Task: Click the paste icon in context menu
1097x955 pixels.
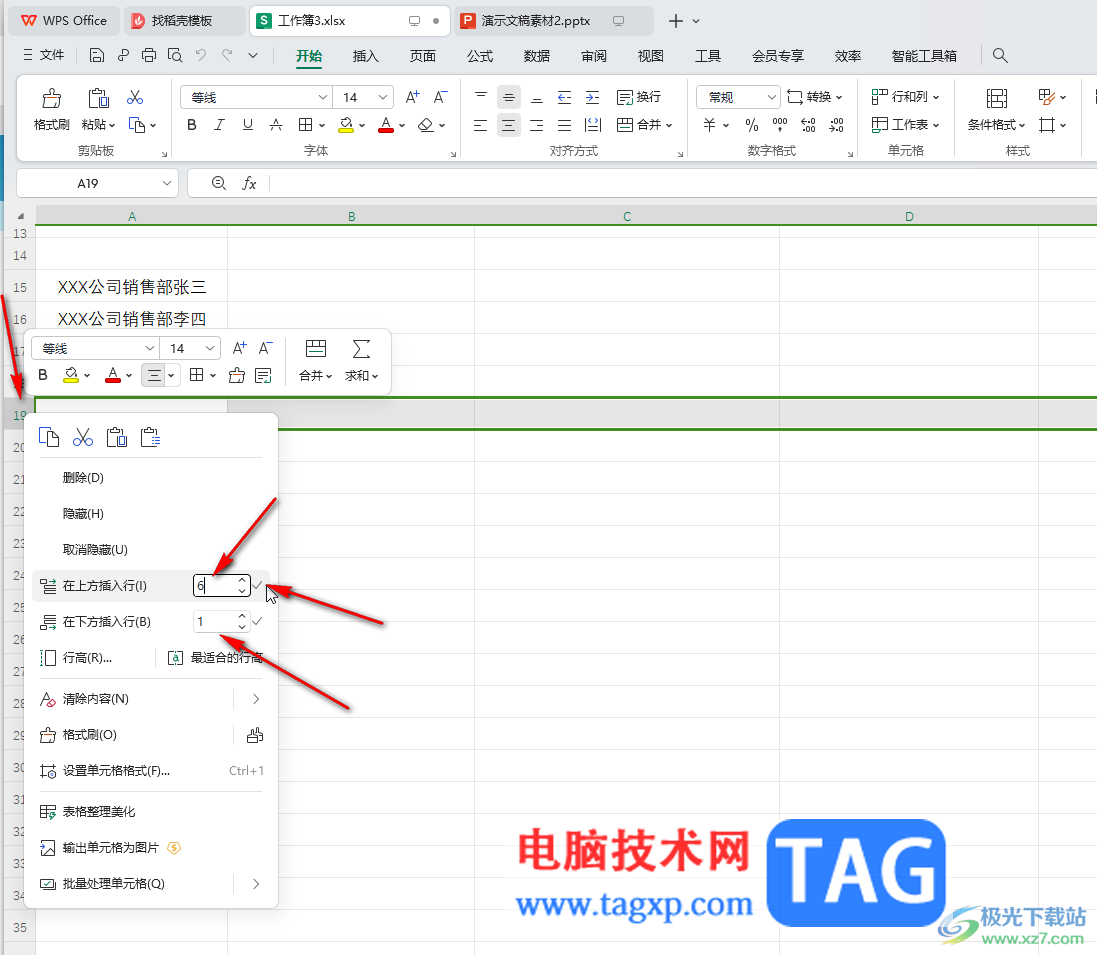Action: 117,437
